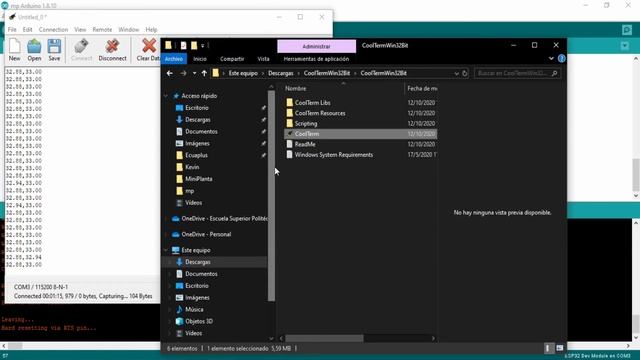Sort by Nombre column header
Screen dimensions: 640x360
[x=296, y=88]
